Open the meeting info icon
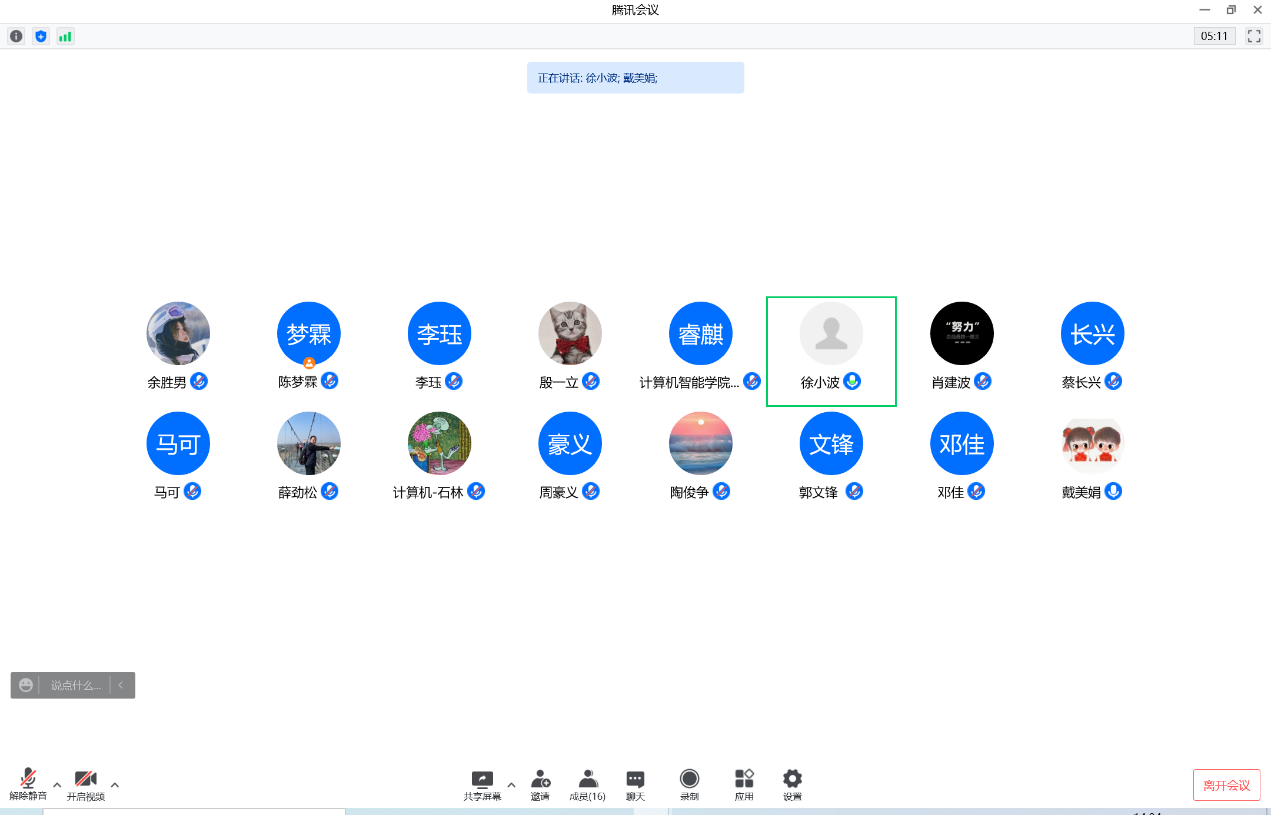Screen dimensions: 1271x815 [x=16, y=36]
